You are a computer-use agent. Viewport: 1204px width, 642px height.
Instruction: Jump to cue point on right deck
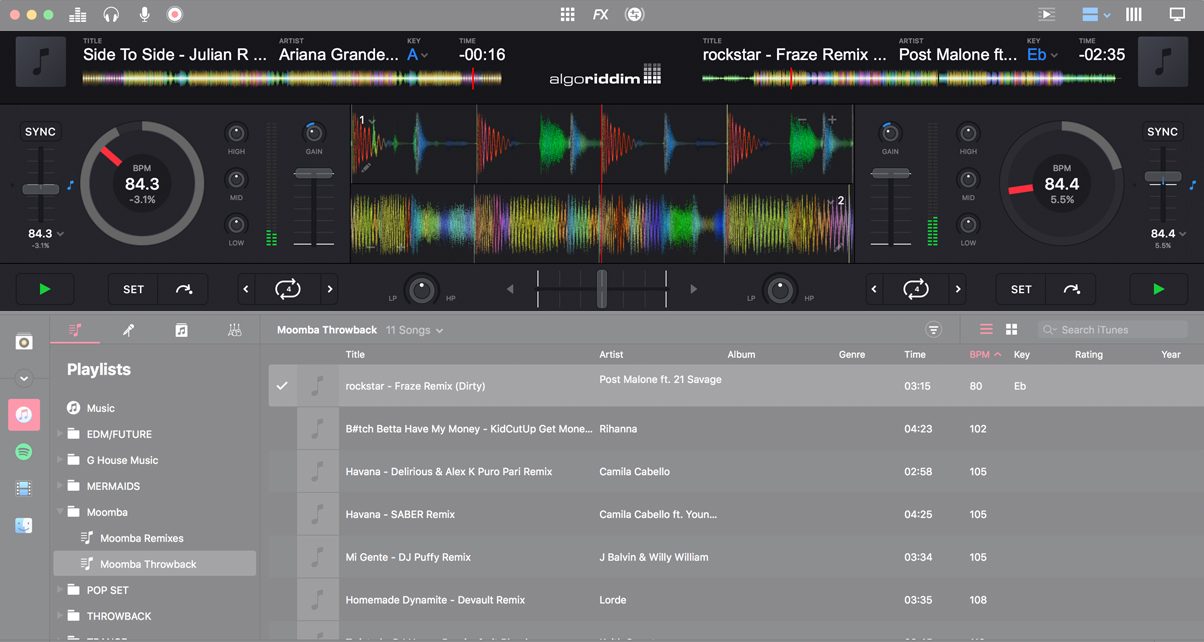click(1071, 289)
